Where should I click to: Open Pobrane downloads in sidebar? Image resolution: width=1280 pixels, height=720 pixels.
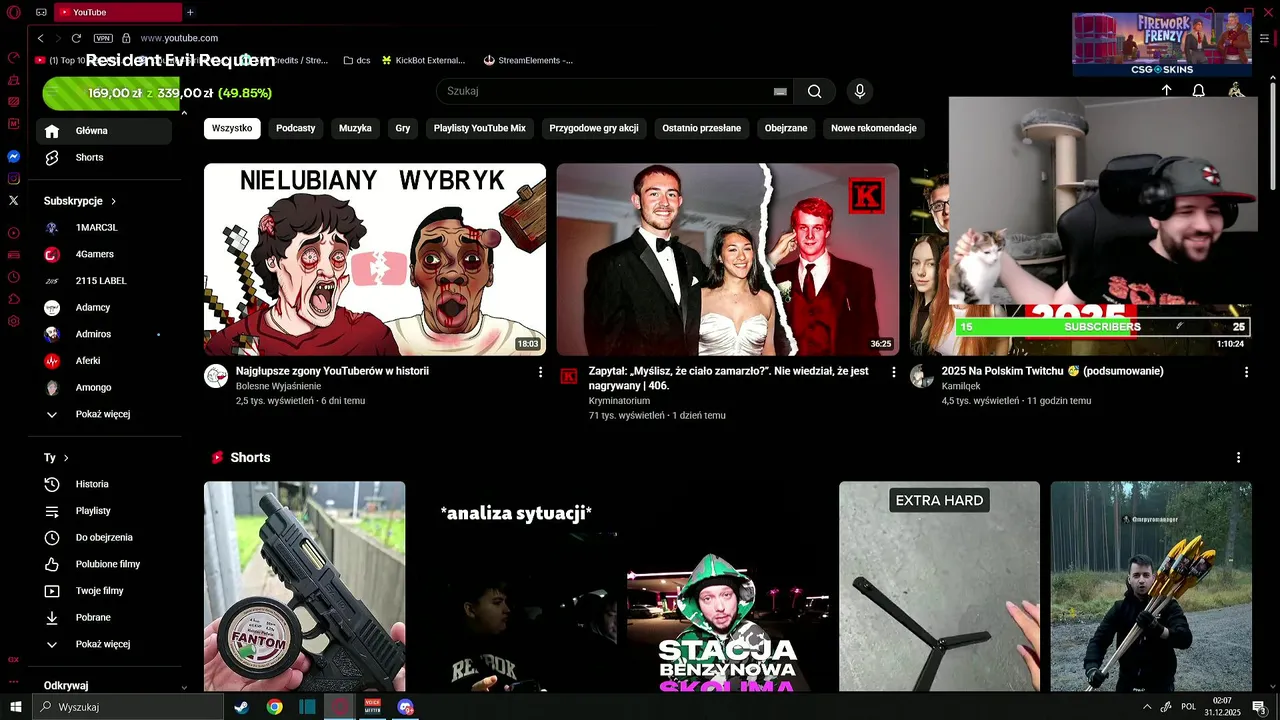pos(104,618)
